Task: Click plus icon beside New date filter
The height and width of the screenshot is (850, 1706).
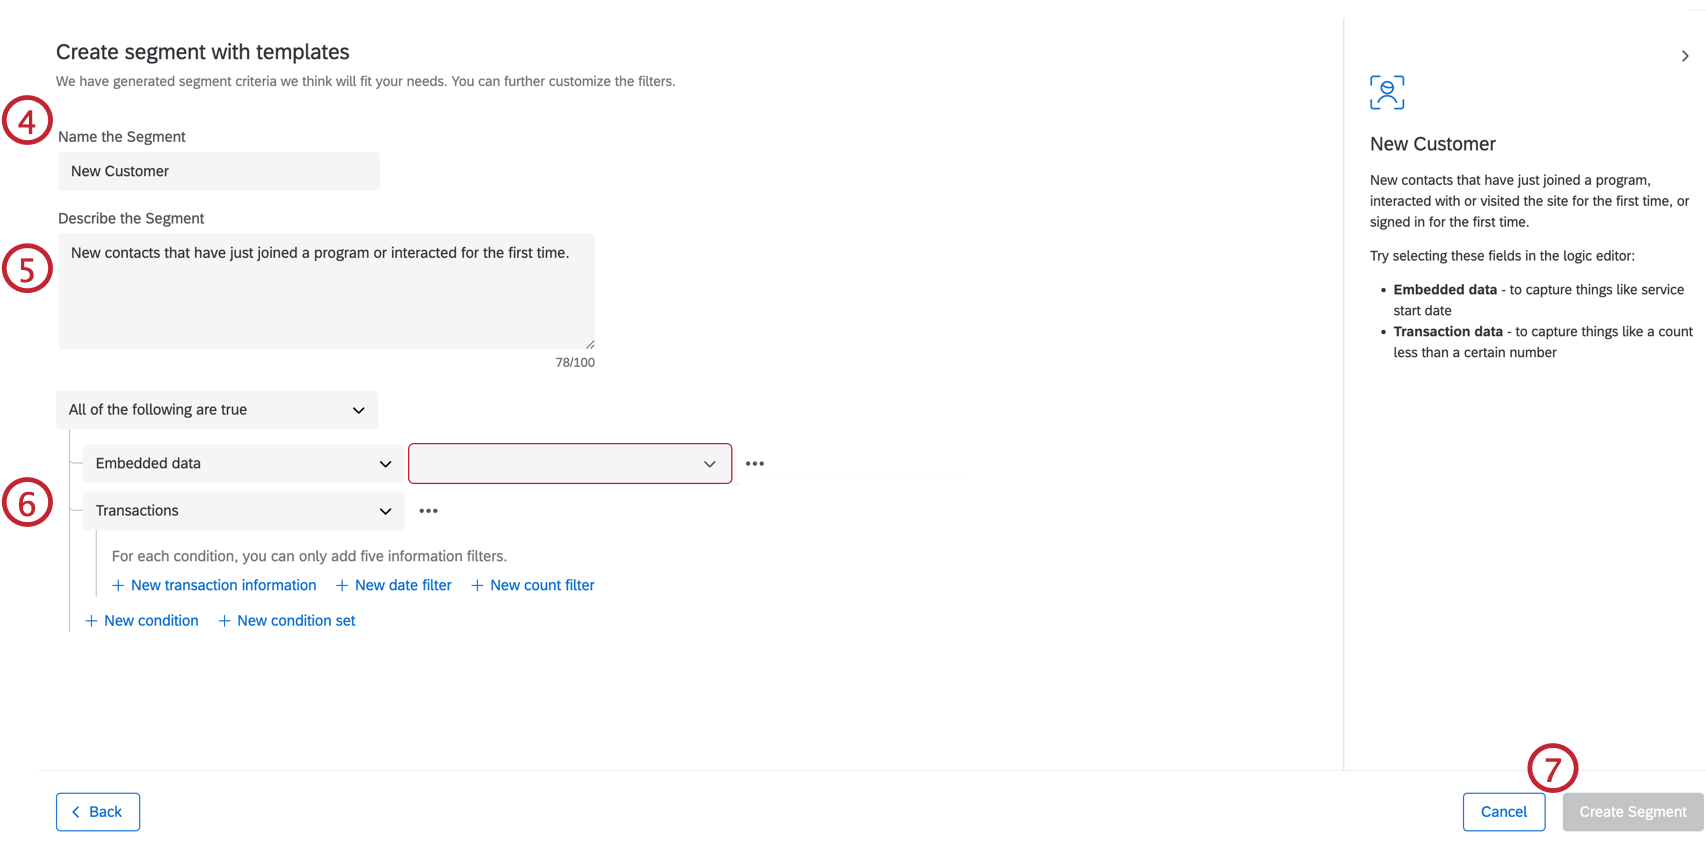Action: [x=342, y=586]
